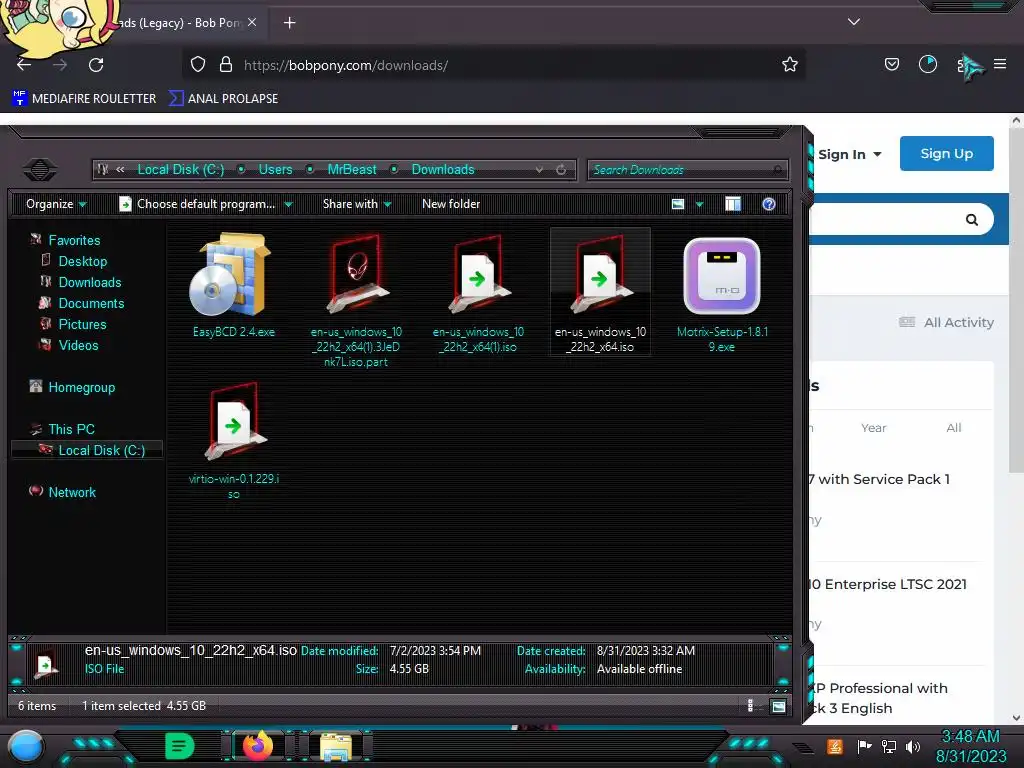Refresh the Downloads folder address bar
1024x768 pixels.
pyautogui.click(x=561, y=170)
